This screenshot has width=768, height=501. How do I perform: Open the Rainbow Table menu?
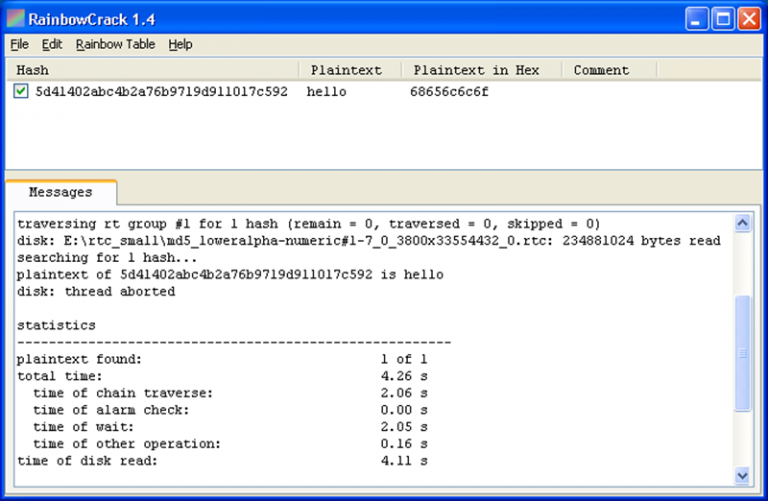[x=115, y=44]
